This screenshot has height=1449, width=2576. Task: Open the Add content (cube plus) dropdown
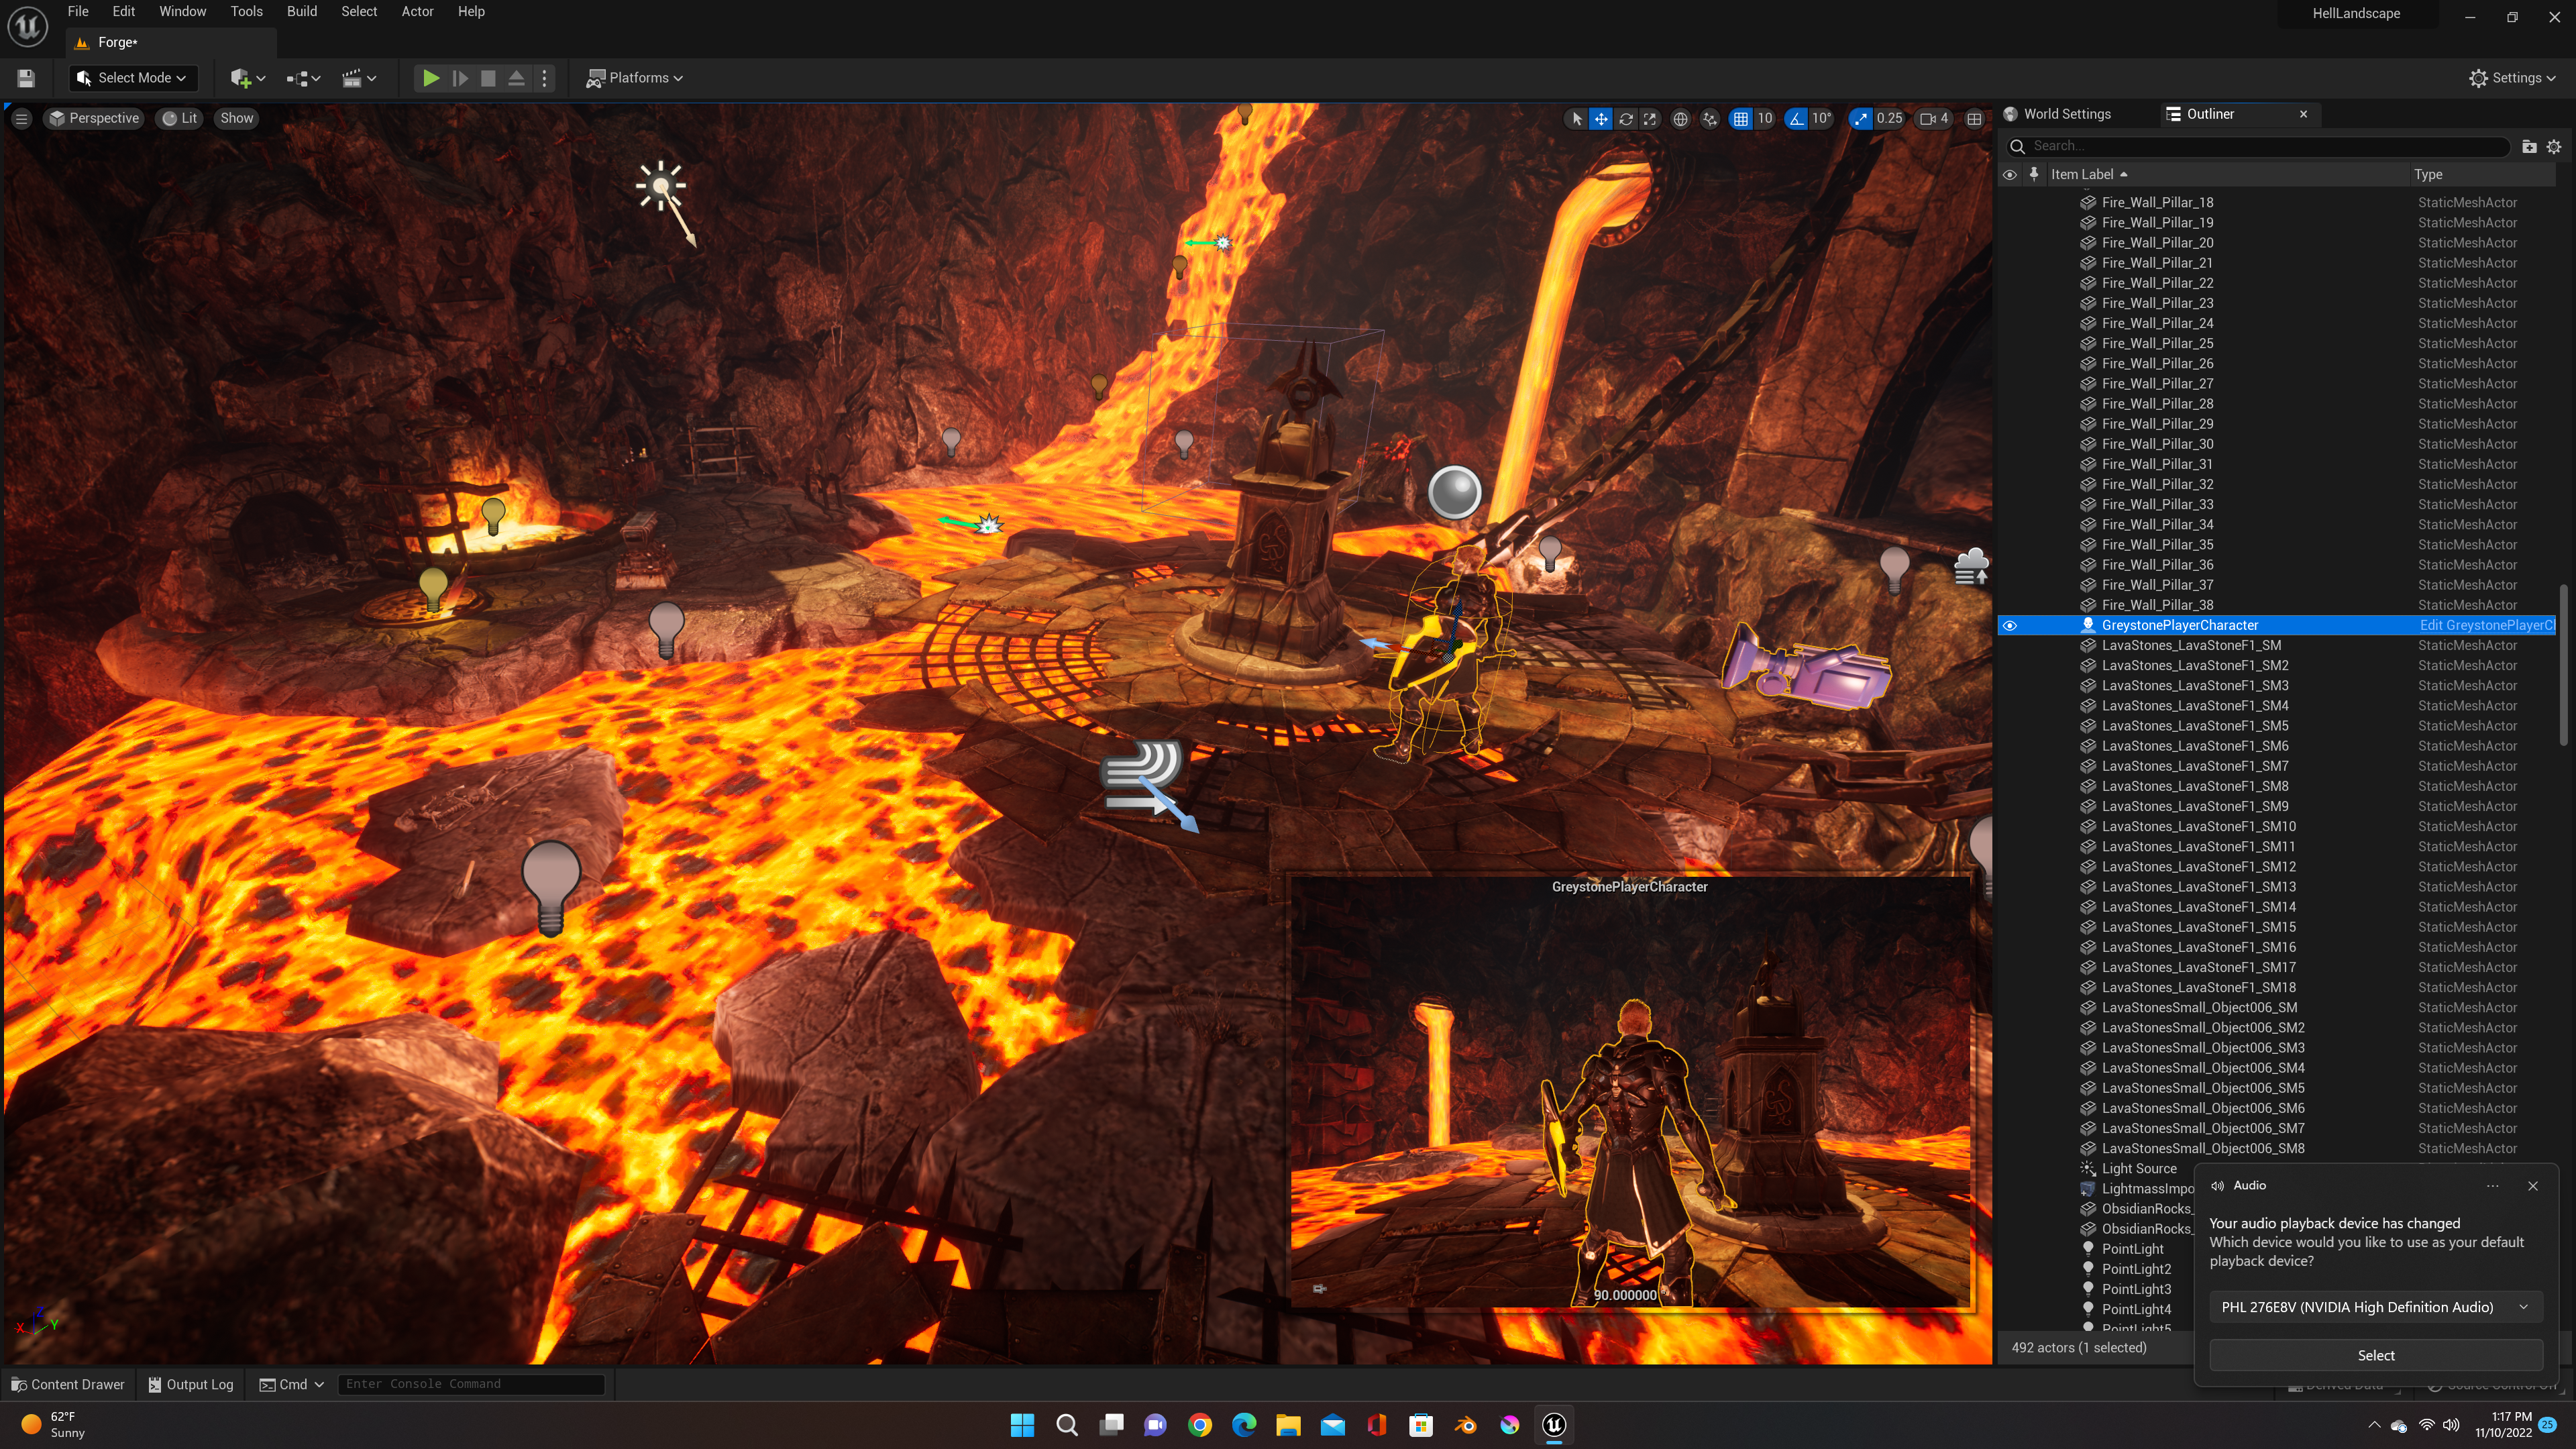247,78
